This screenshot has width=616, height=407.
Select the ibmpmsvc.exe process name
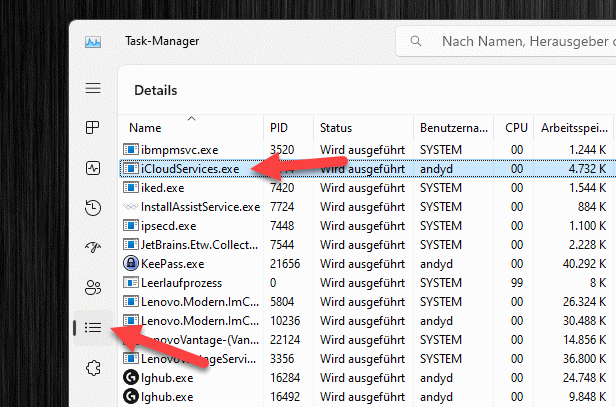(x=180, y=150)
